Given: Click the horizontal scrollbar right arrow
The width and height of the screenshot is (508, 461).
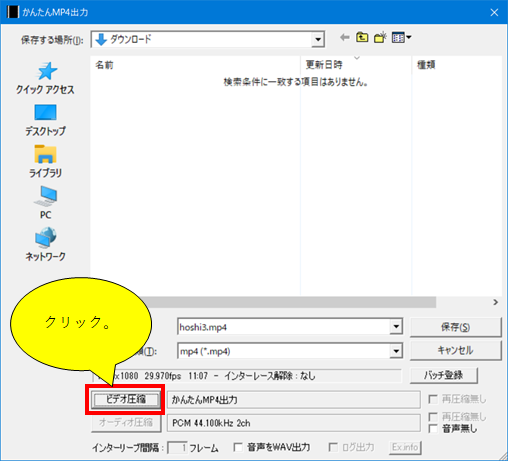Looking at the screenshot, I should [x=496, y=302].
